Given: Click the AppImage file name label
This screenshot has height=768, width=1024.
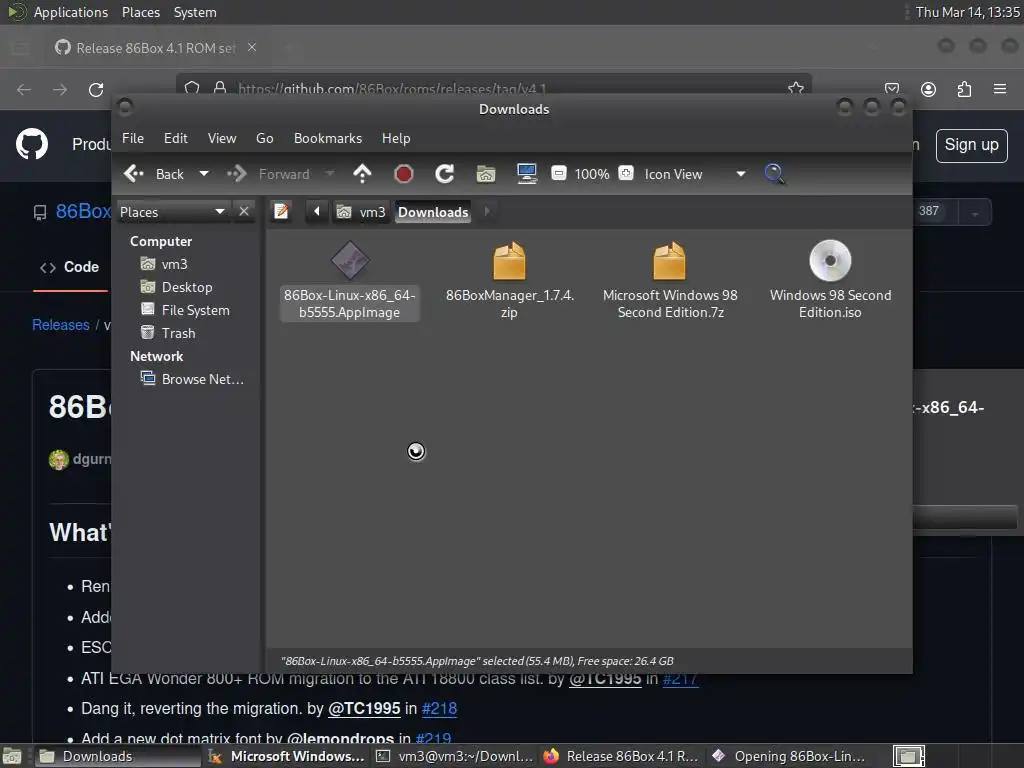Looking at the screenshot, I should click(x=349, y=304).
